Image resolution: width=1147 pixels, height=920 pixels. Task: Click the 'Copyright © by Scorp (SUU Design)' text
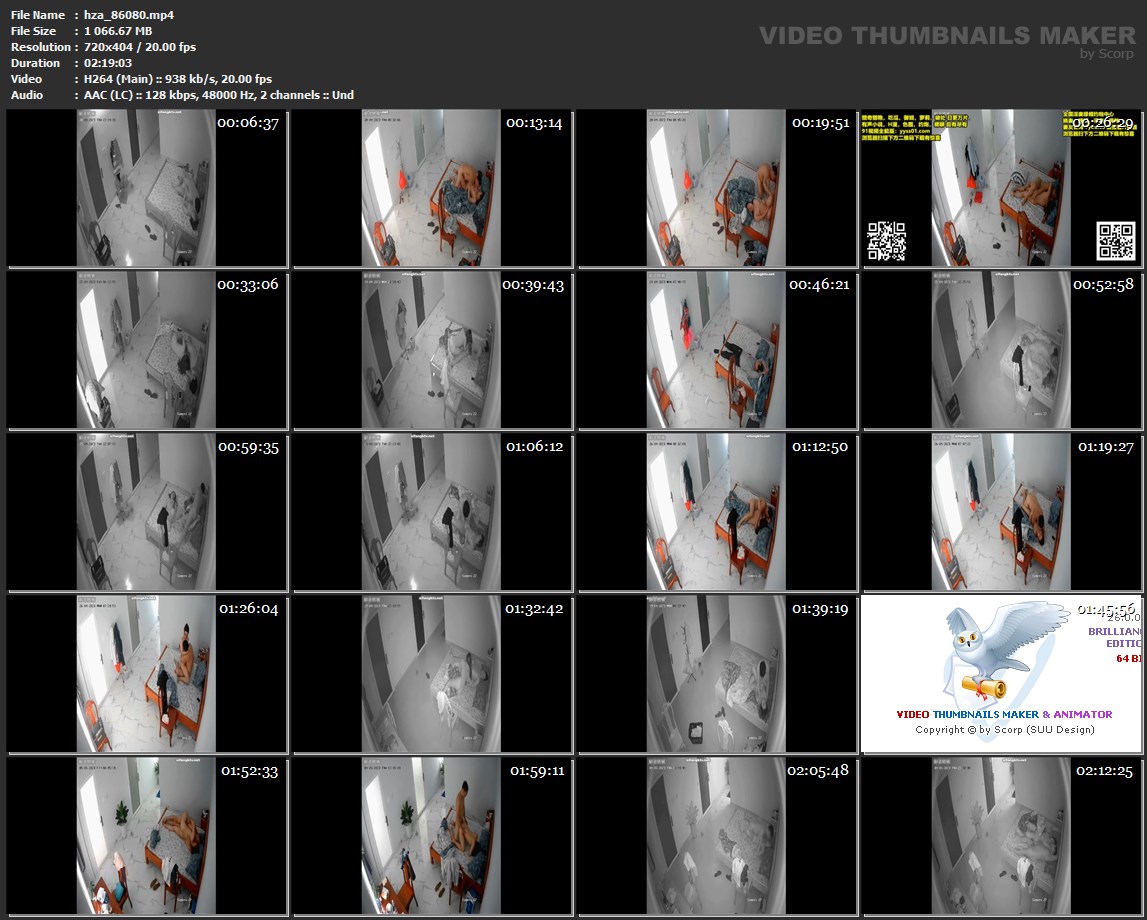(1004, 730)
